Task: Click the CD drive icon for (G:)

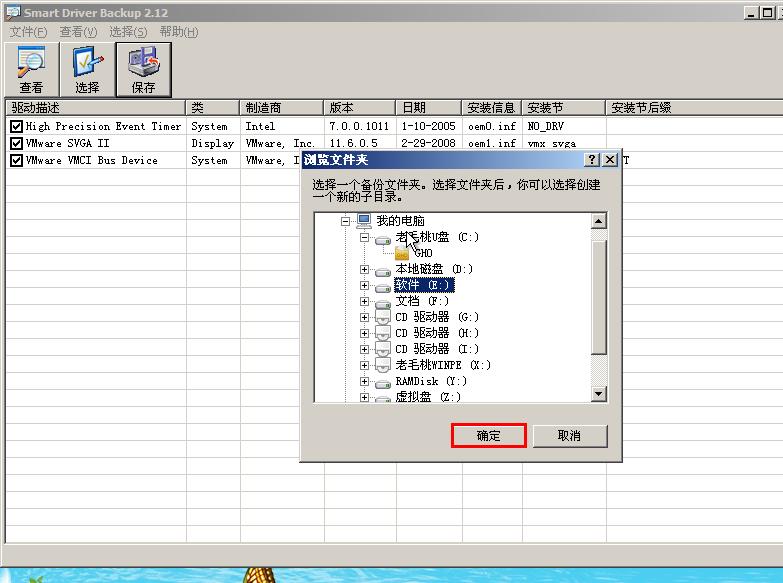Action: [383, 317]
